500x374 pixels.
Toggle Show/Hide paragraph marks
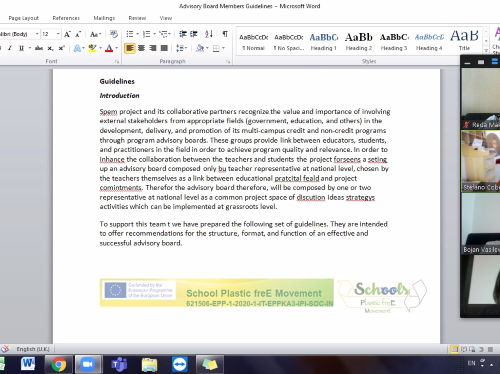(225, 34)
